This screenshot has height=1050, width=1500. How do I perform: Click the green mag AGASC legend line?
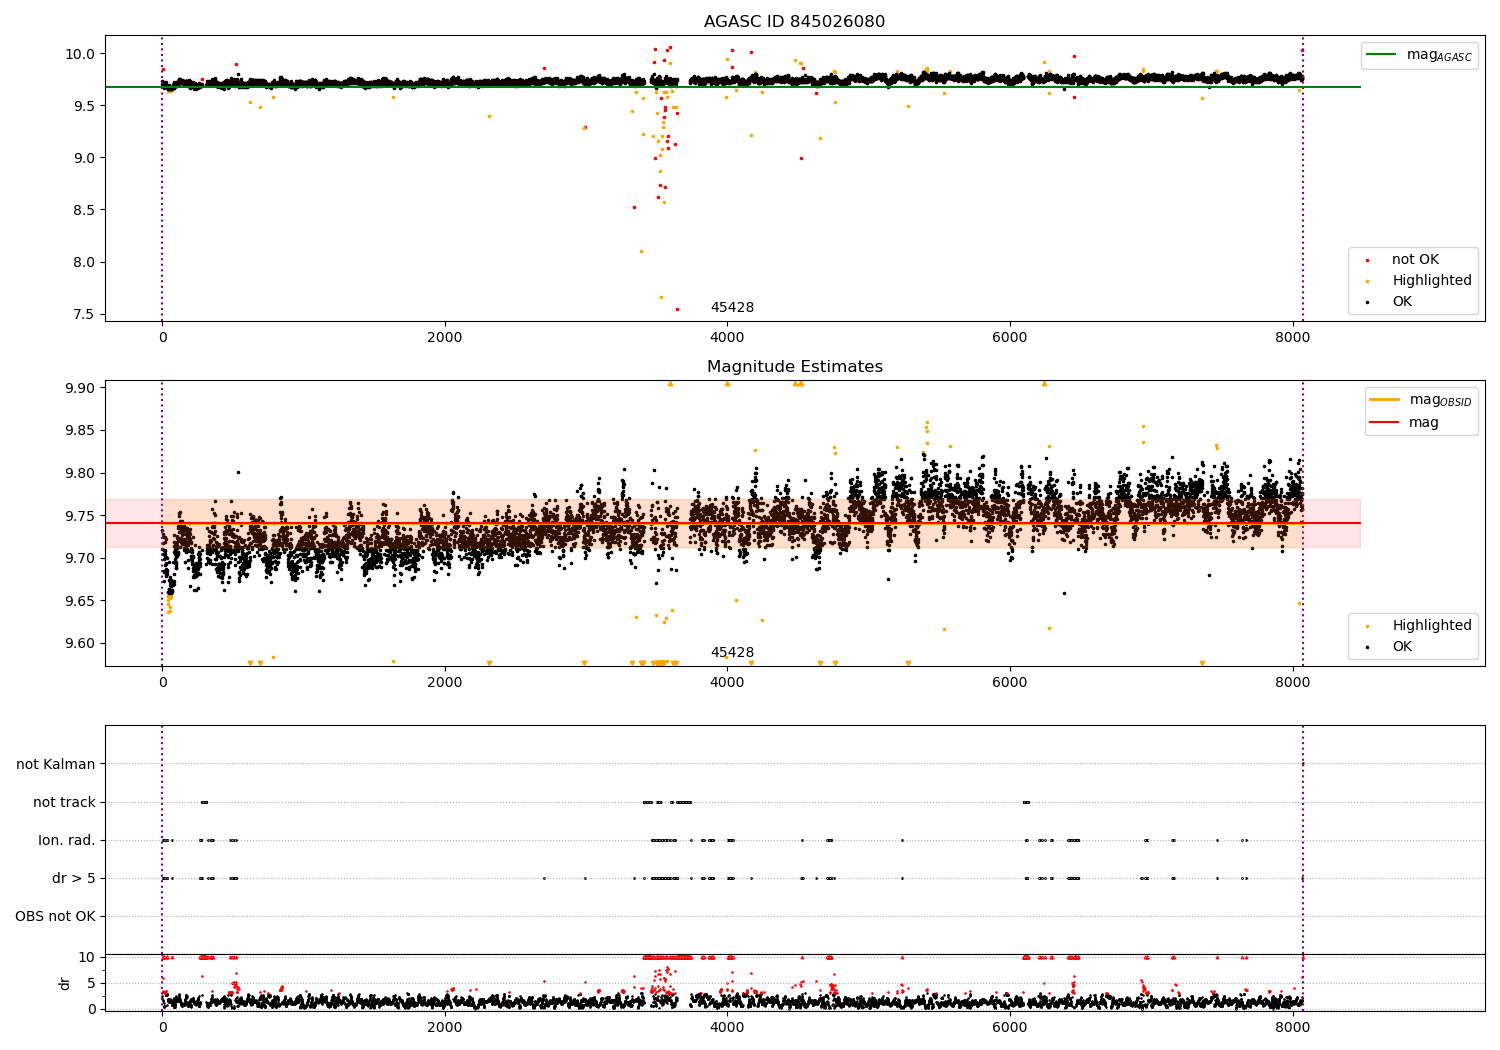[1382, 55]
